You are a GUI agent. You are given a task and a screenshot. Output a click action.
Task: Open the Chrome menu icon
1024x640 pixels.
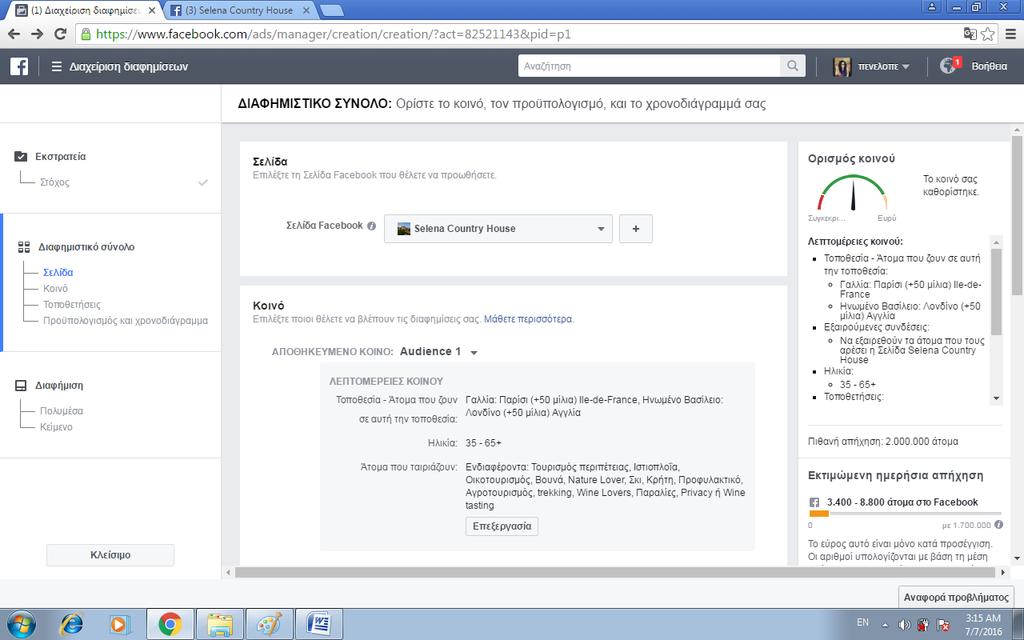(x=1010, y=34)
